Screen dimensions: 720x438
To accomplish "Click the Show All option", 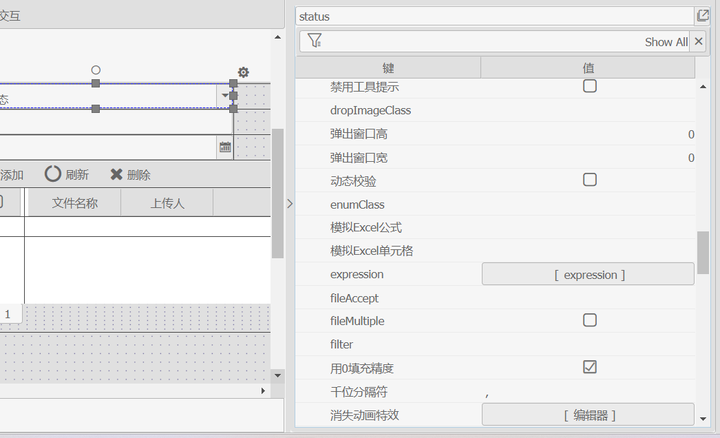I will [666, 42].
